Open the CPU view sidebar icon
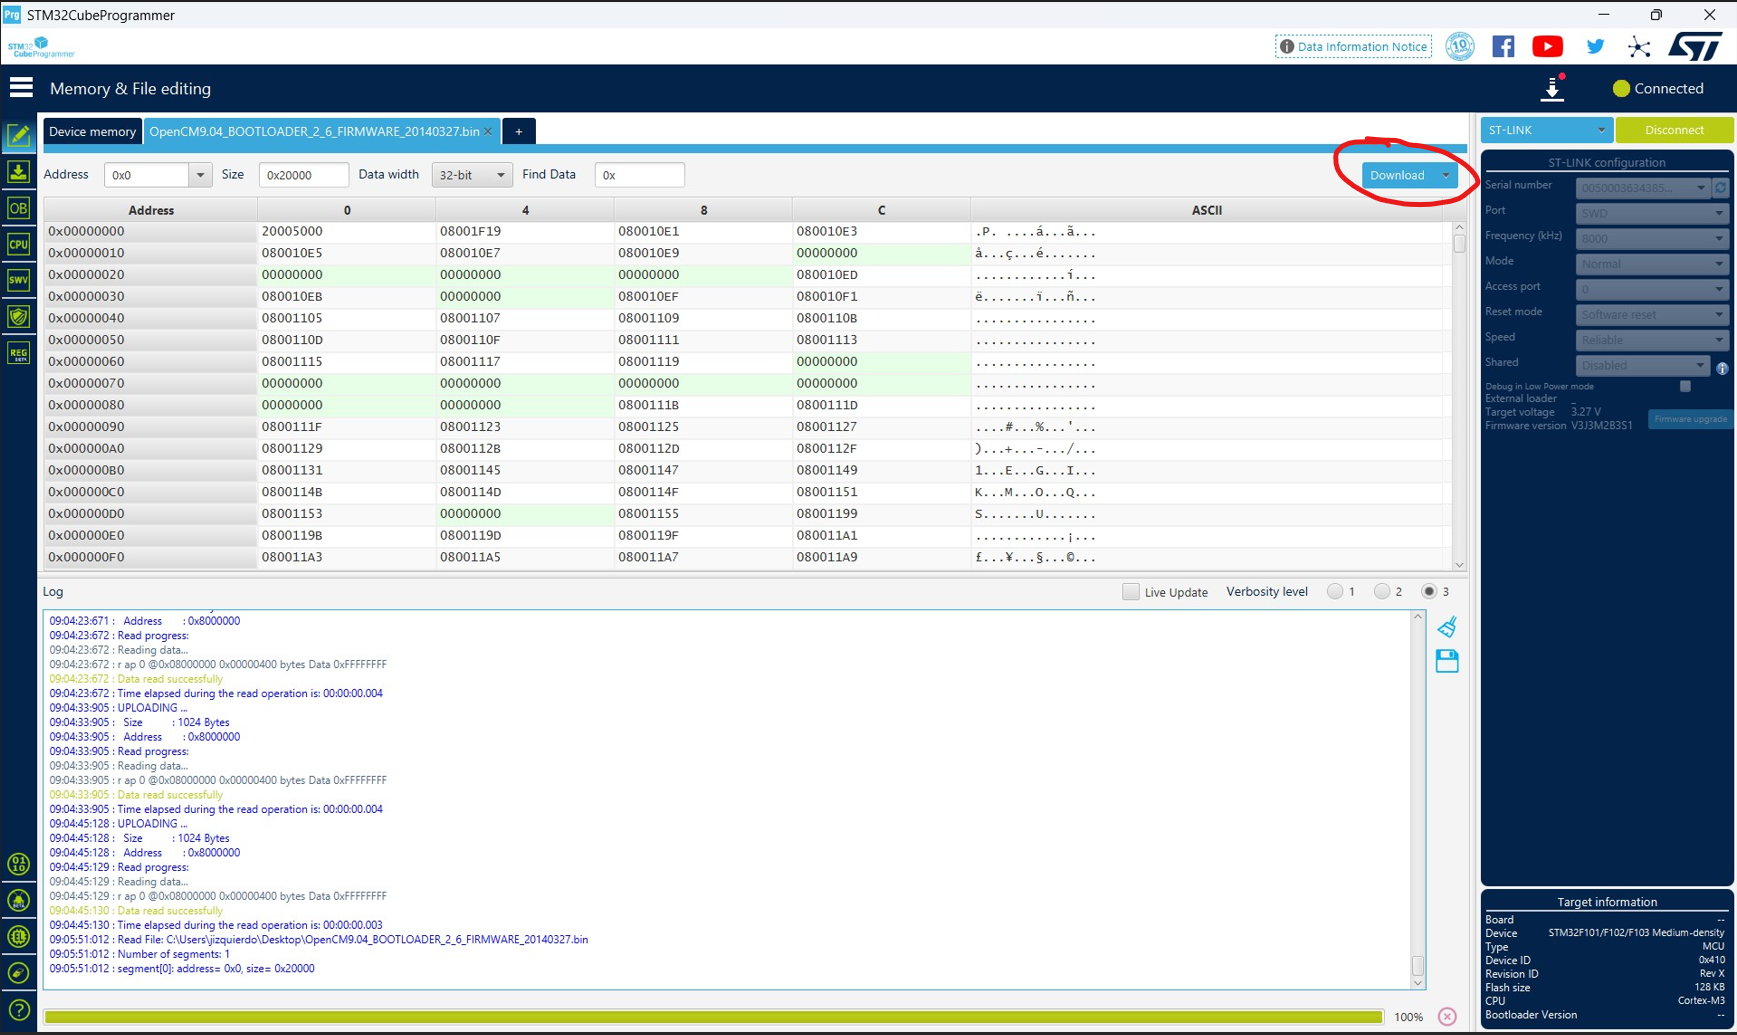The image size is (1737, 1035). (x=18, y=245)
